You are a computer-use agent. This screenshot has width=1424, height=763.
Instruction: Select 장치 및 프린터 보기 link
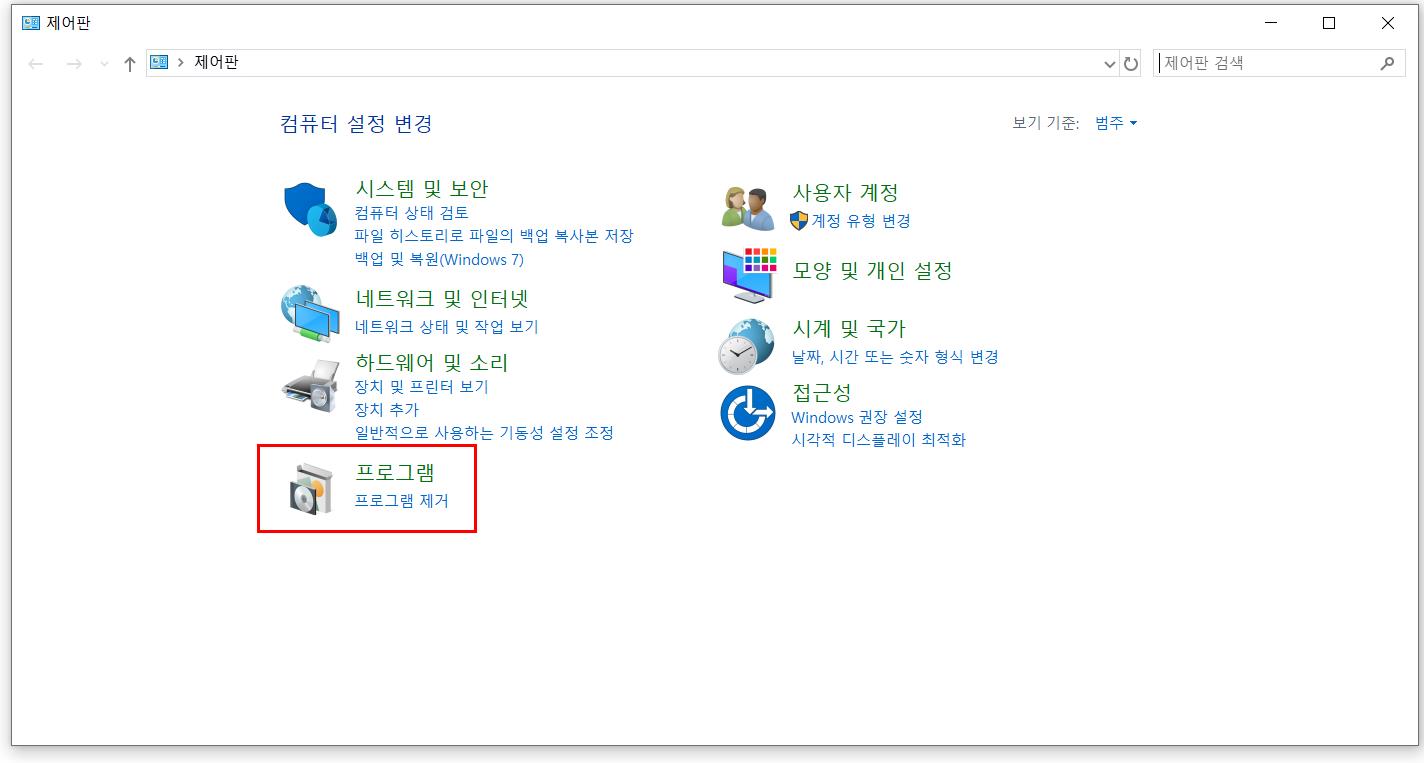coord(421,387)
